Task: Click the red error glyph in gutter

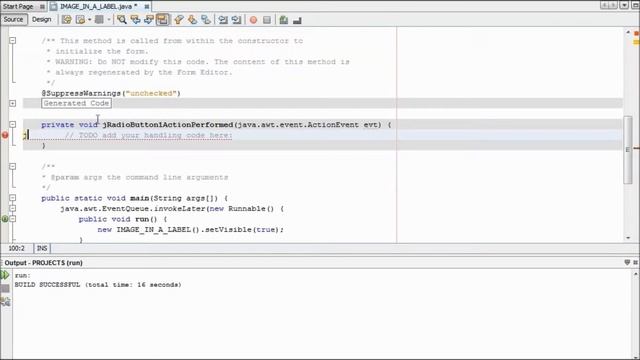Action: coord(5,135)
